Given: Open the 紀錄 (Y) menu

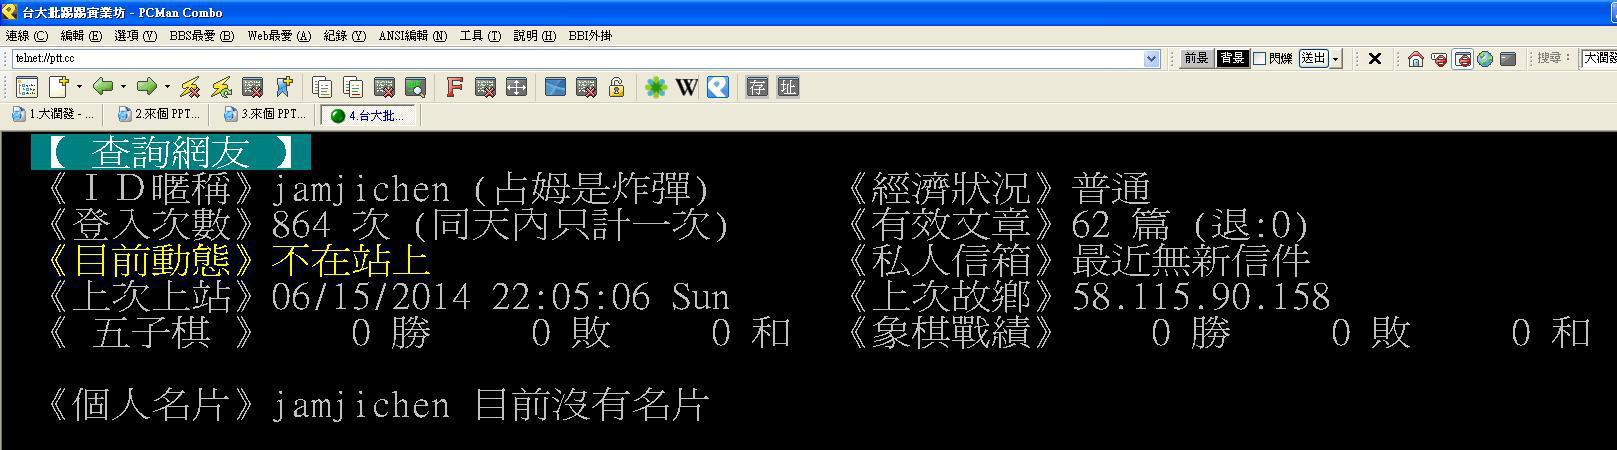Looking at the screenshot, I should (345, 36).
